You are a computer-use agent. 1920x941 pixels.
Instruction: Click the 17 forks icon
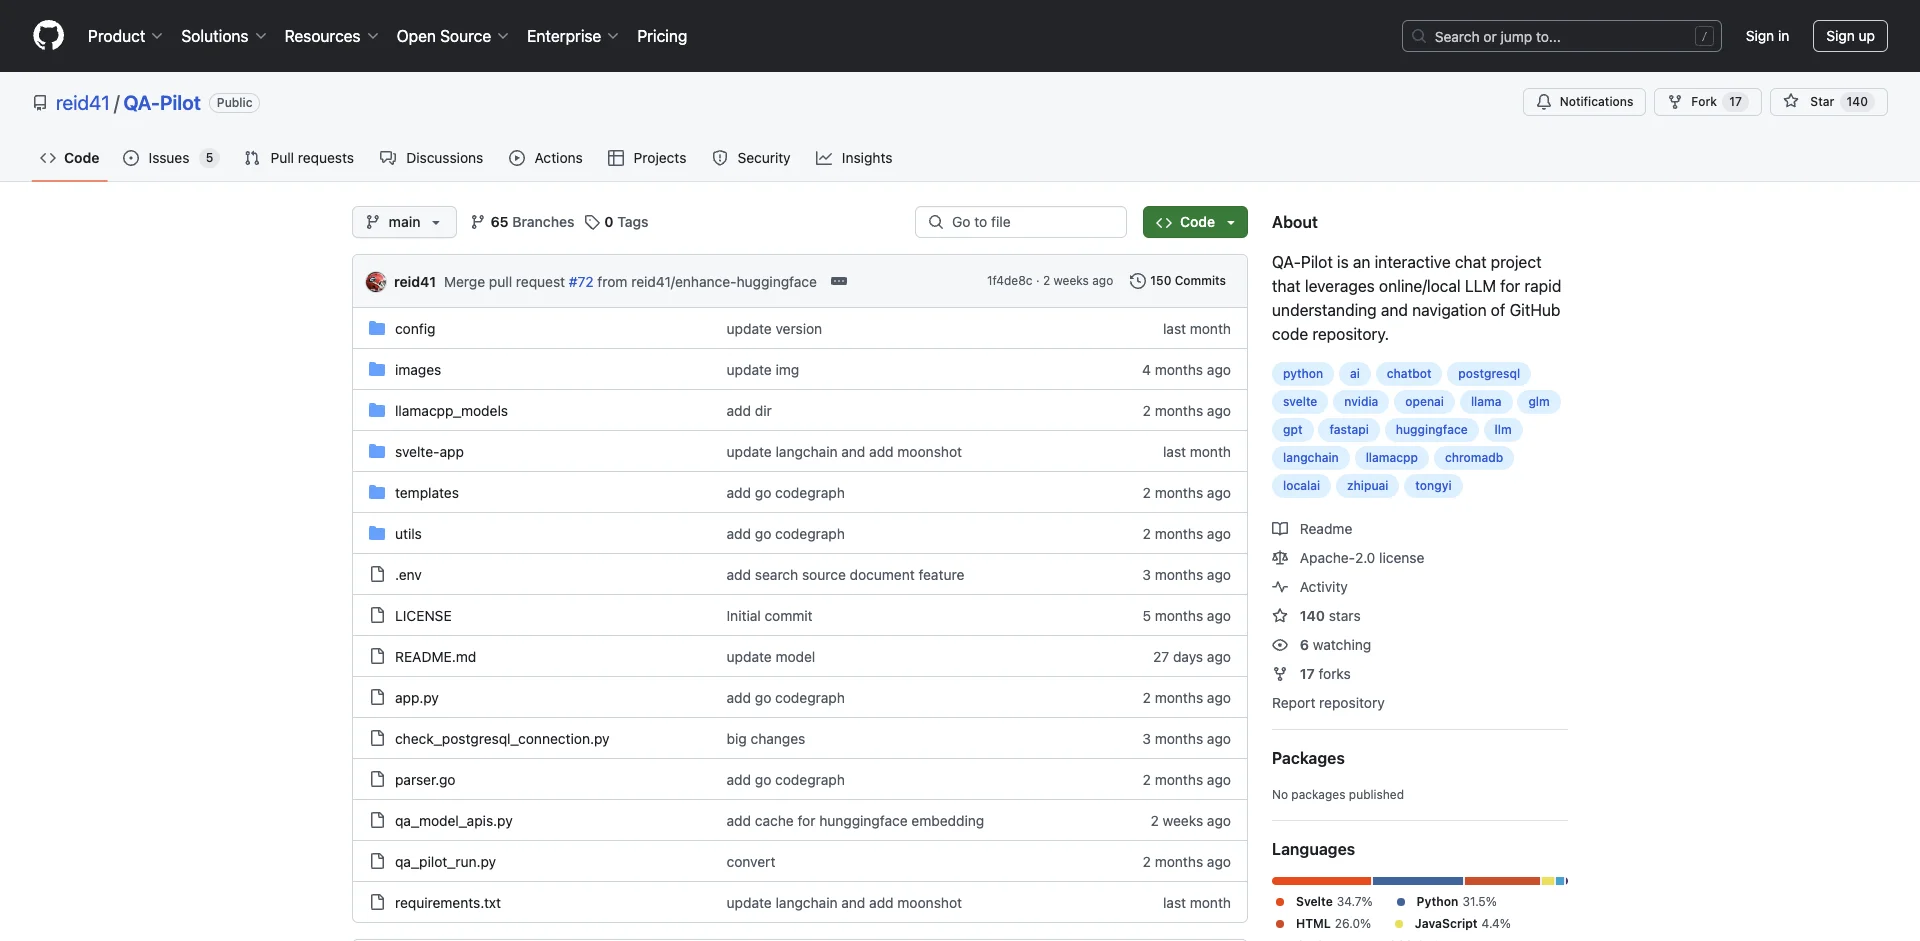1280,674
